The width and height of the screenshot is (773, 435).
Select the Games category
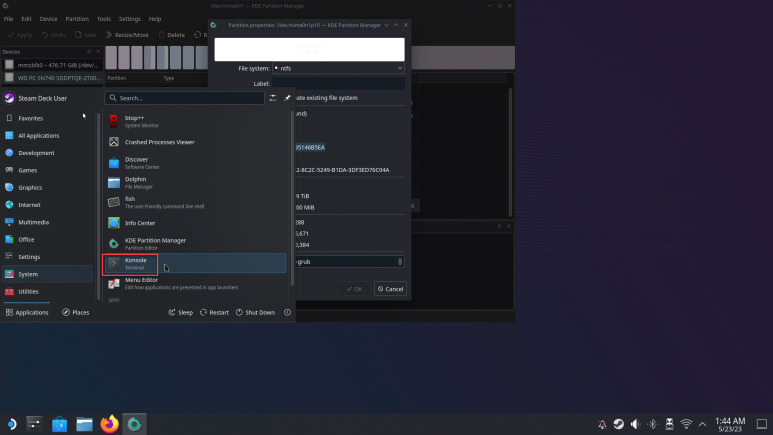click(x=47, y=170)
